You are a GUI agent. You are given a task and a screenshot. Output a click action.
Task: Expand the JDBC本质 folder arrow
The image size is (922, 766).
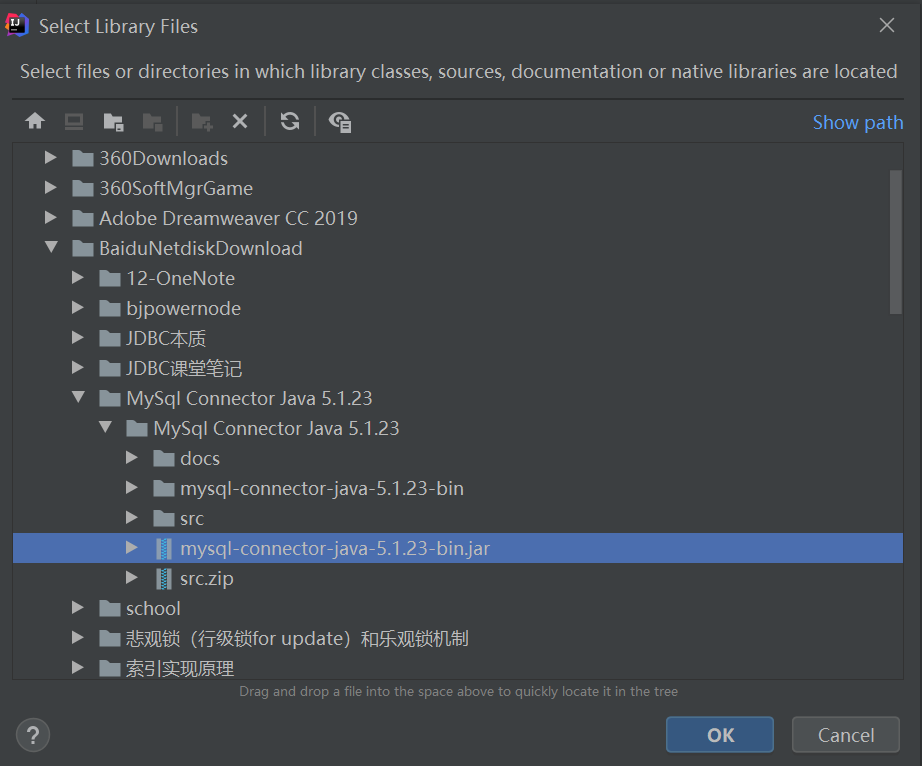point(78,337)
